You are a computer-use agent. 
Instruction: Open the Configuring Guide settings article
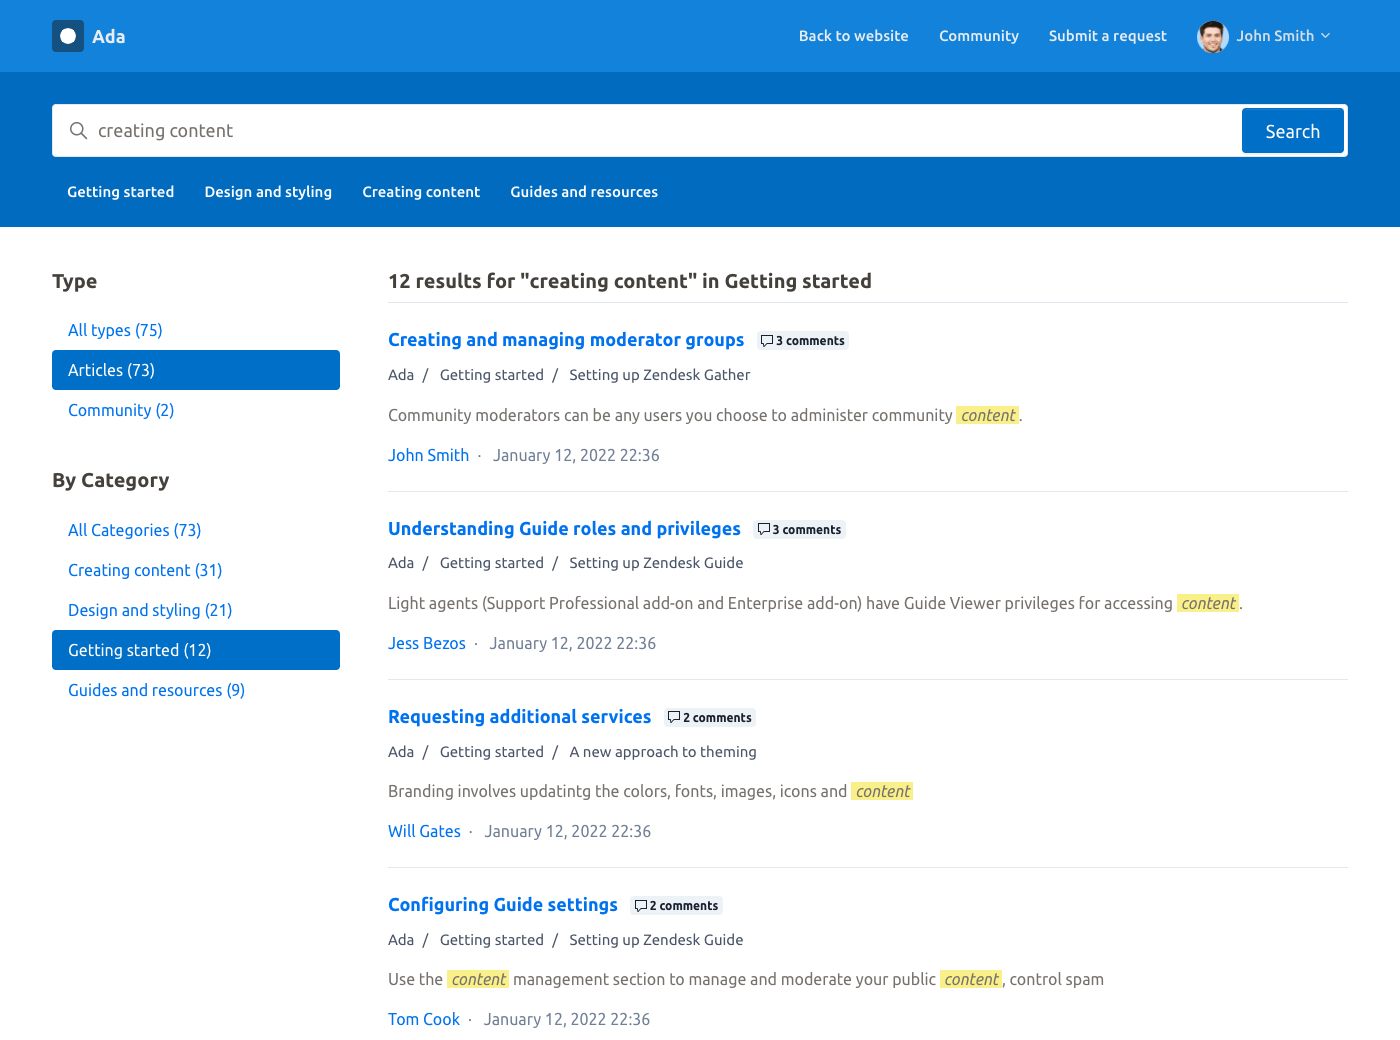point(503,905)
